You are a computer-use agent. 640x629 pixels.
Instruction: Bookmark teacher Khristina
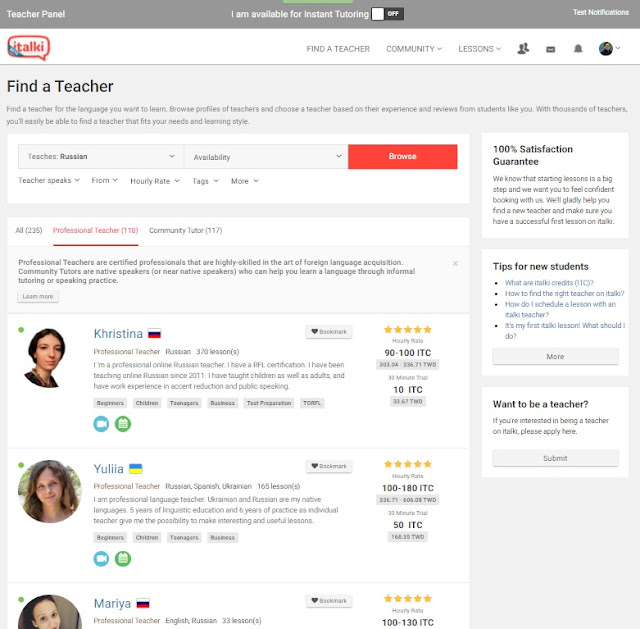tap(329, 331)
